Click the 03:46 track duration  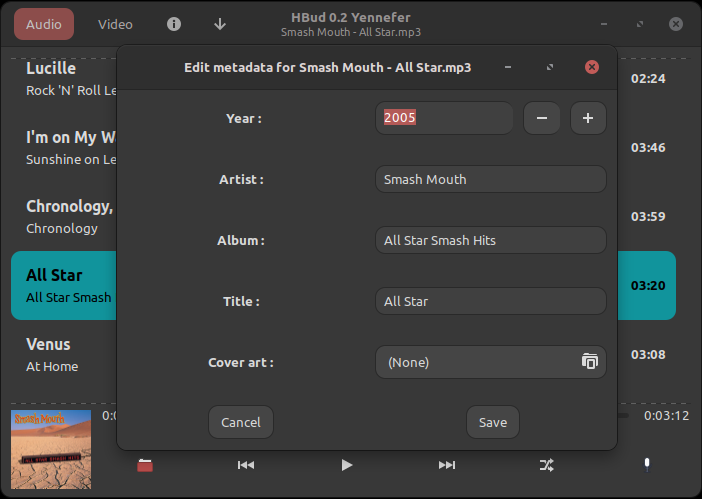(648, 148)
